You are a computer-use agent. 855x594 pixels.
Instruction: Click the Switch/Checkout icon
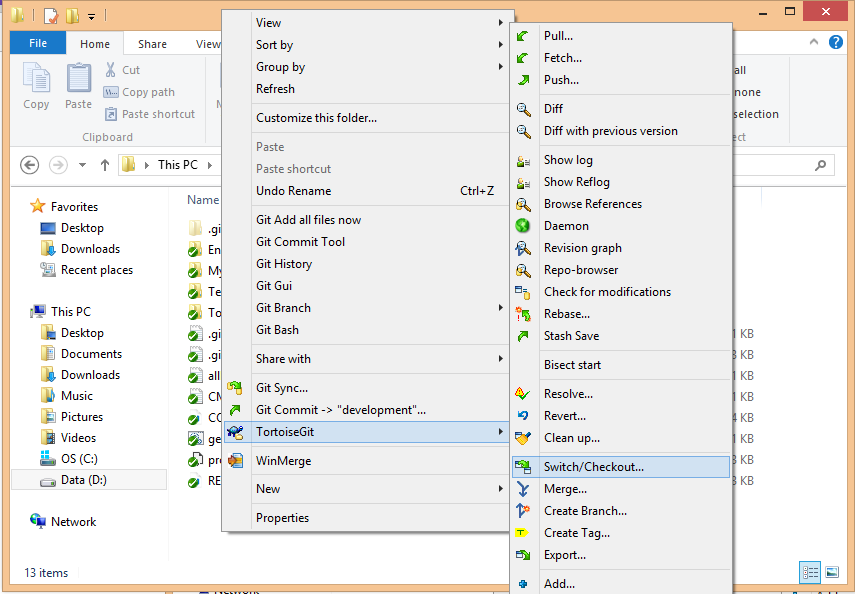point(523,467)
